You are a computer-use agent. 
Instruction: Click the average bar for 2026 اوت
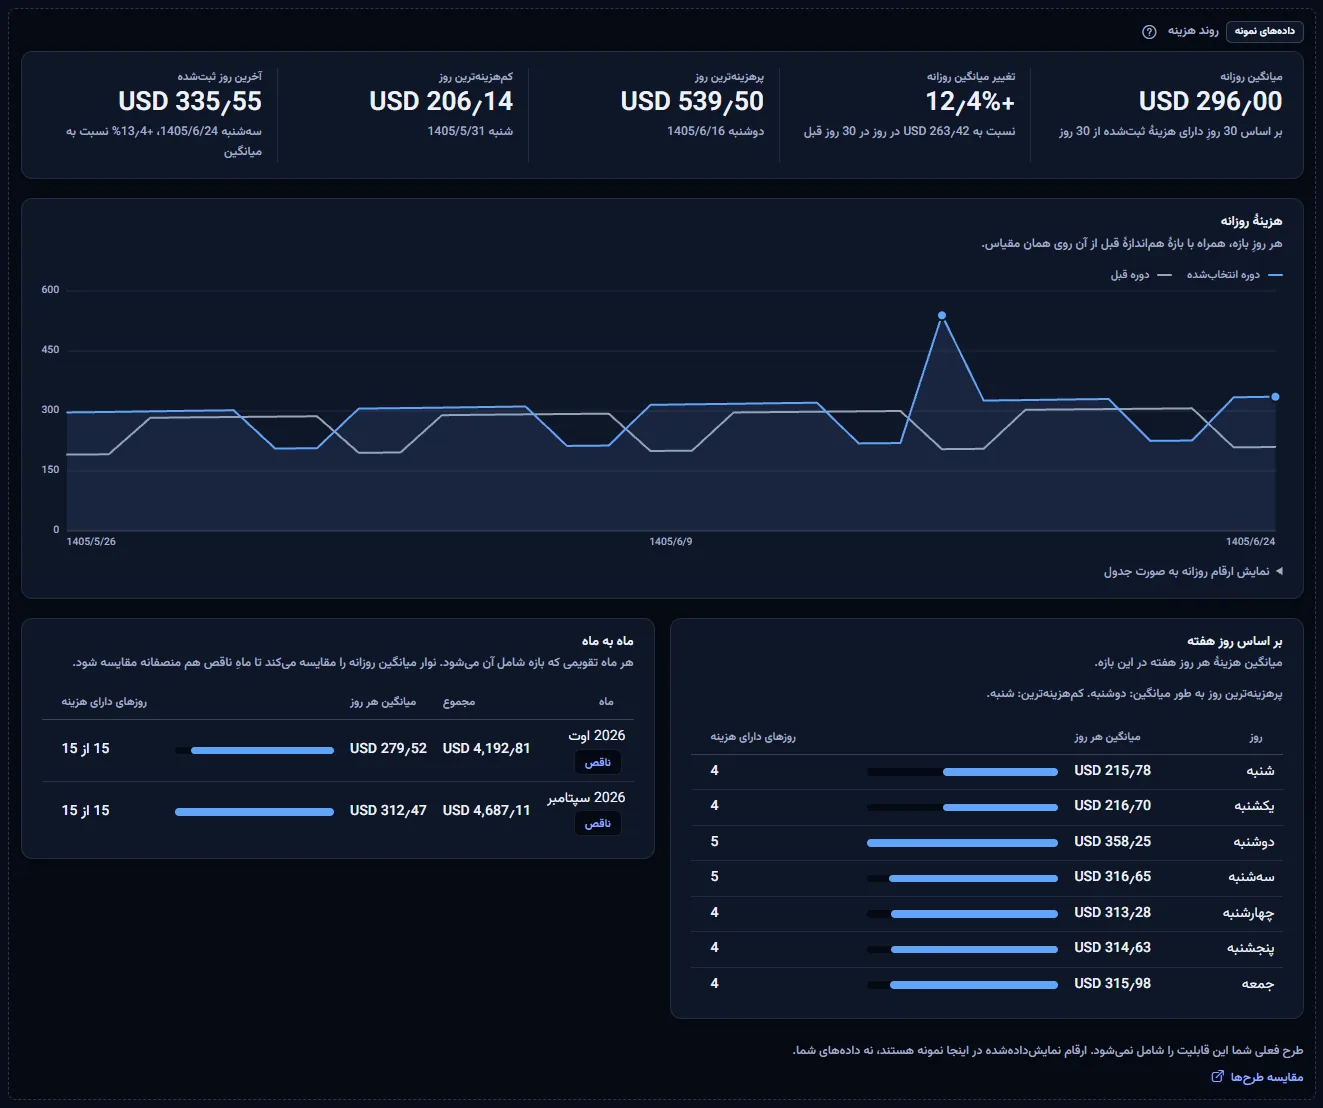pyautogui.click(x=254, y=750)
